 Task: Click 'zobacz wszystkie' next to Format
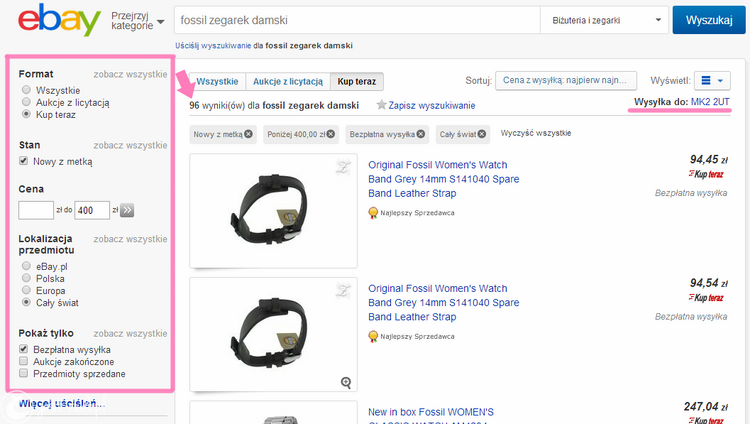click(x=130, y=74)
